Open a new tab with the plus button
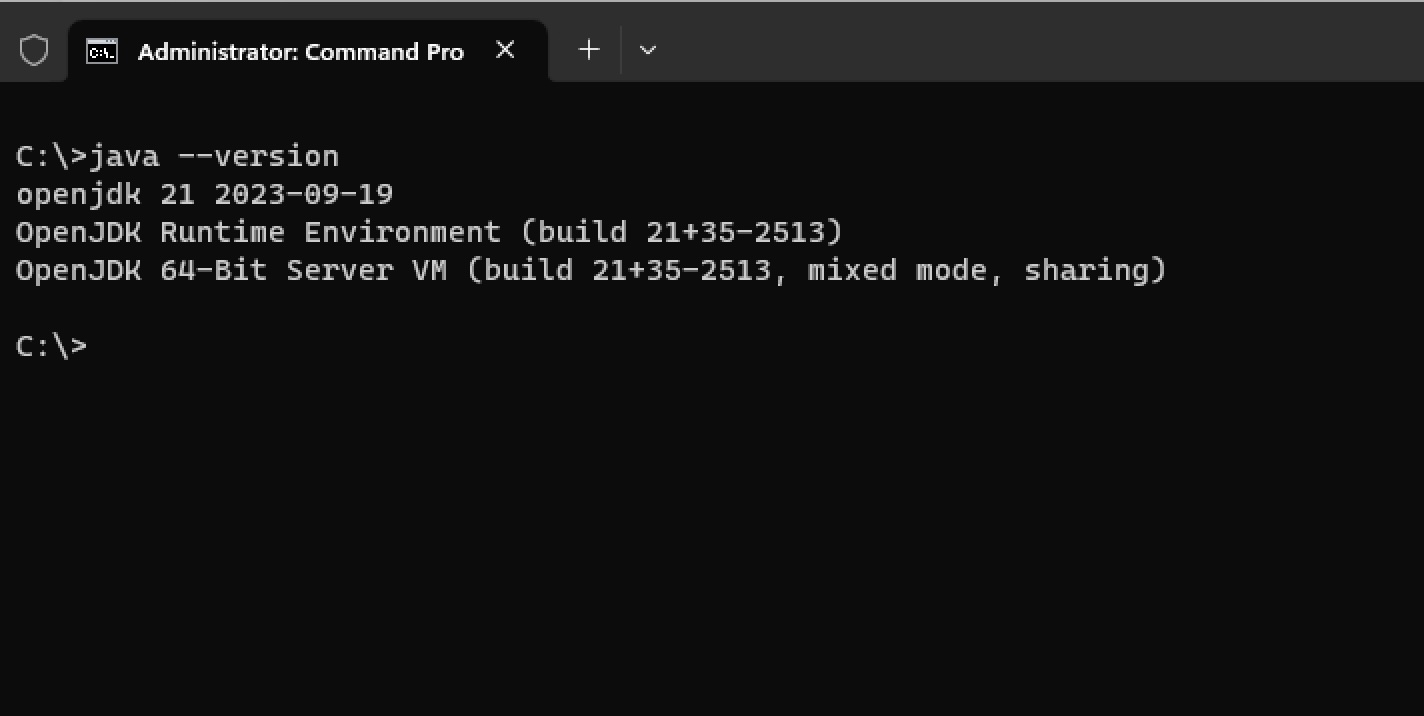The width and height of the screenshot is (1424, 716). [589, 49]
